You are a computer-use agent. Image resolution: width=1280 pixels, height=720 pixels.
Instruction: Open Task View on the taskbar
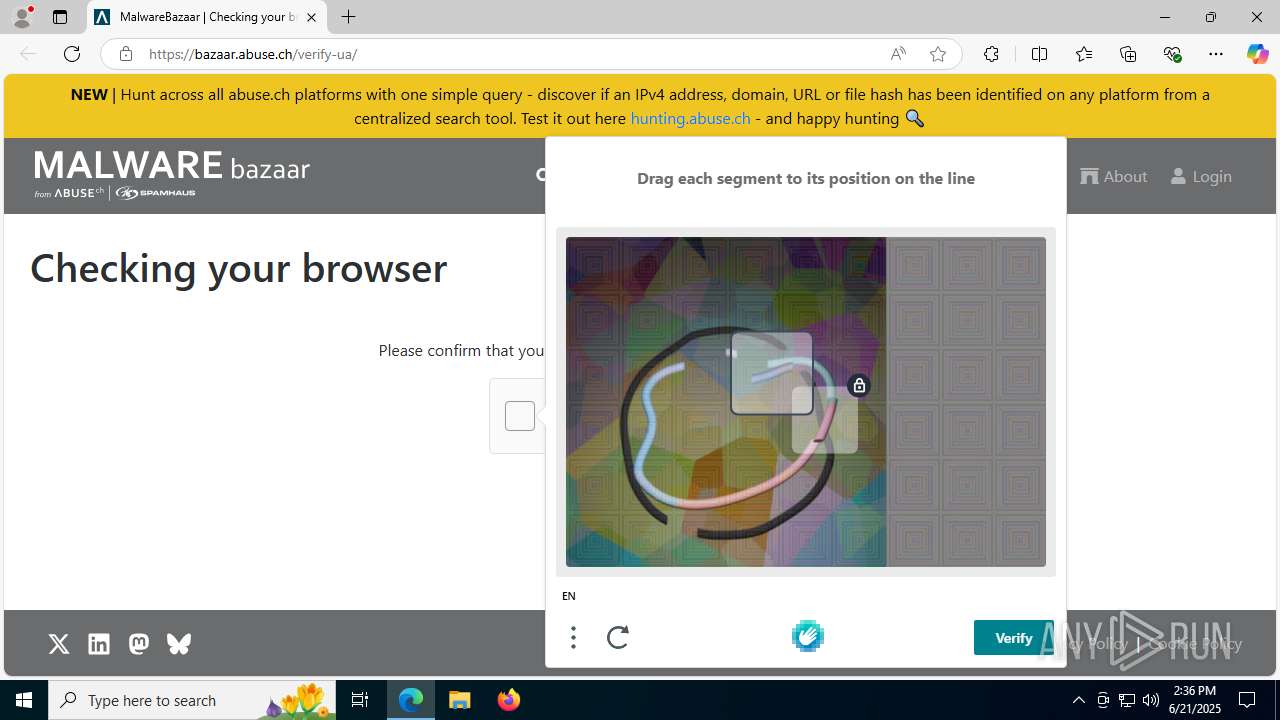[x=360, y=700]
